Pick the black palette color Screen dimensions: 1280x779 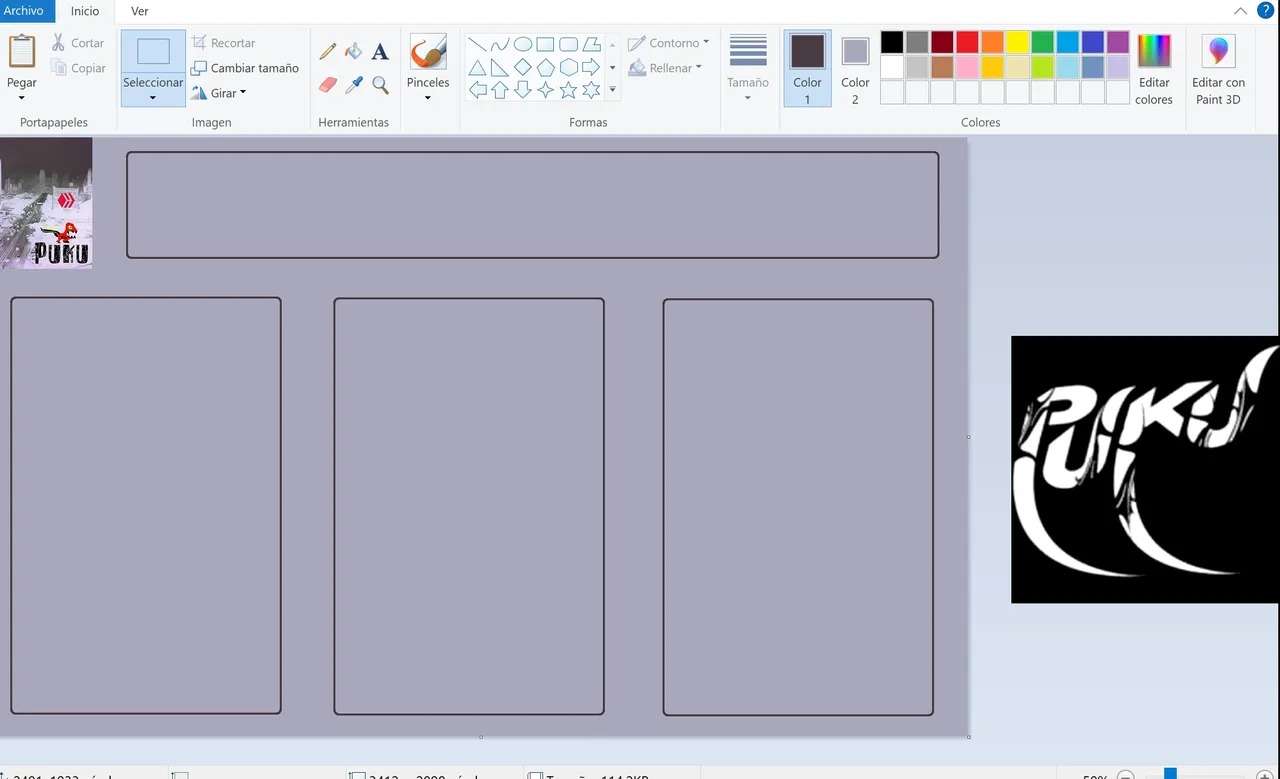[892, 42]
